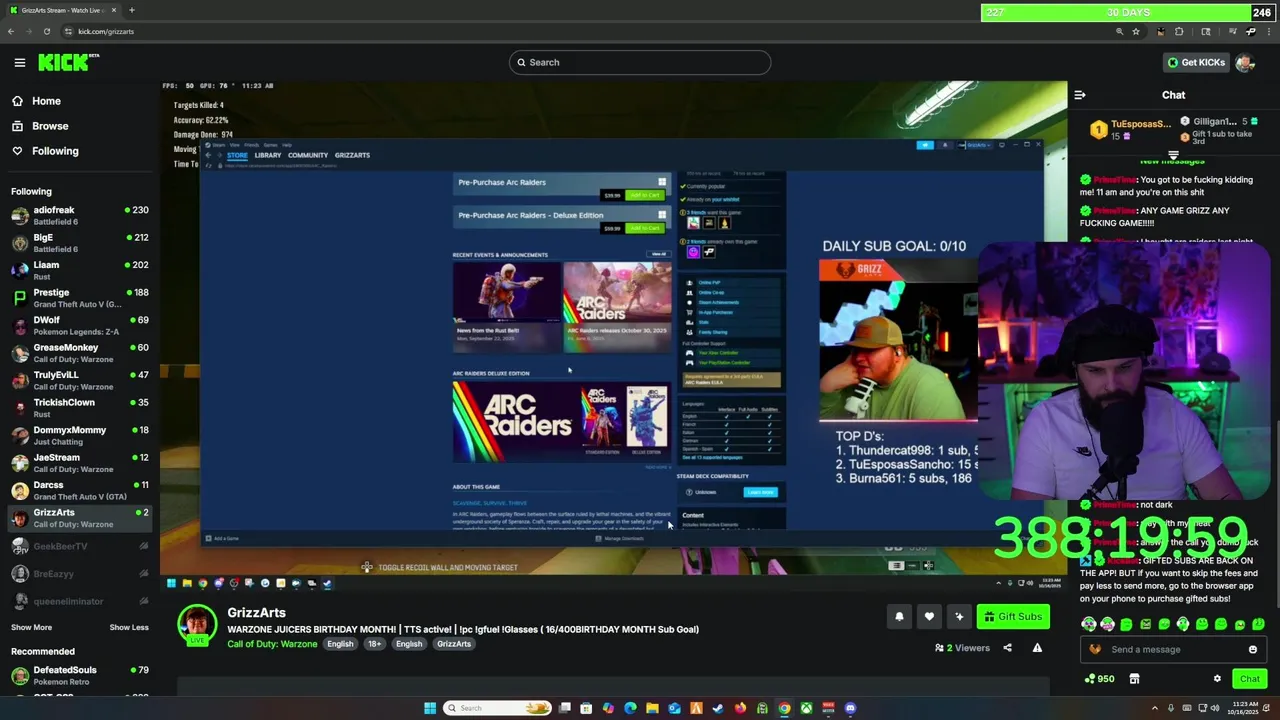This screenshot has height=720, width=1280.
Task: Click the Kick search field
Action: 640,62
